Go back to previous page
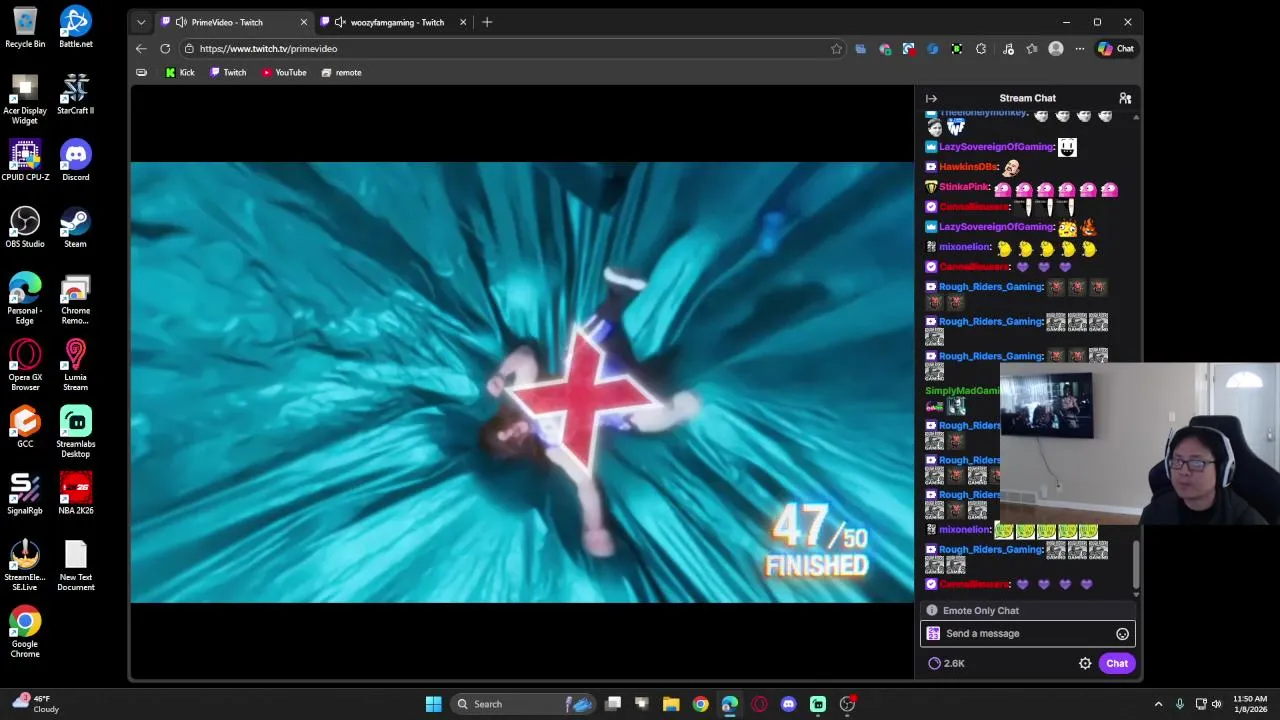 tap(141, 49)
